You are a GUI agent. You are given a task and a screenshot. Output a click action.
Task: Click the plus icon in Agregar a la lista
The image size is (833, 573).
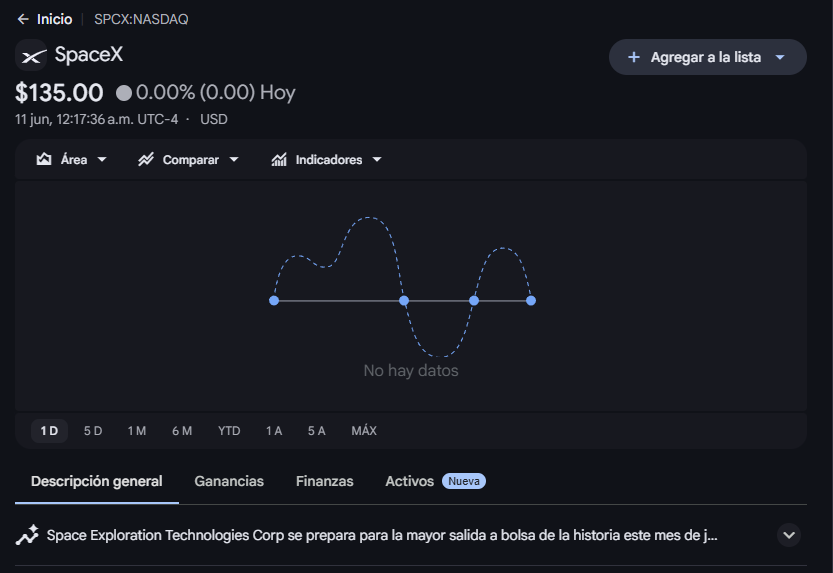[633, 57]
